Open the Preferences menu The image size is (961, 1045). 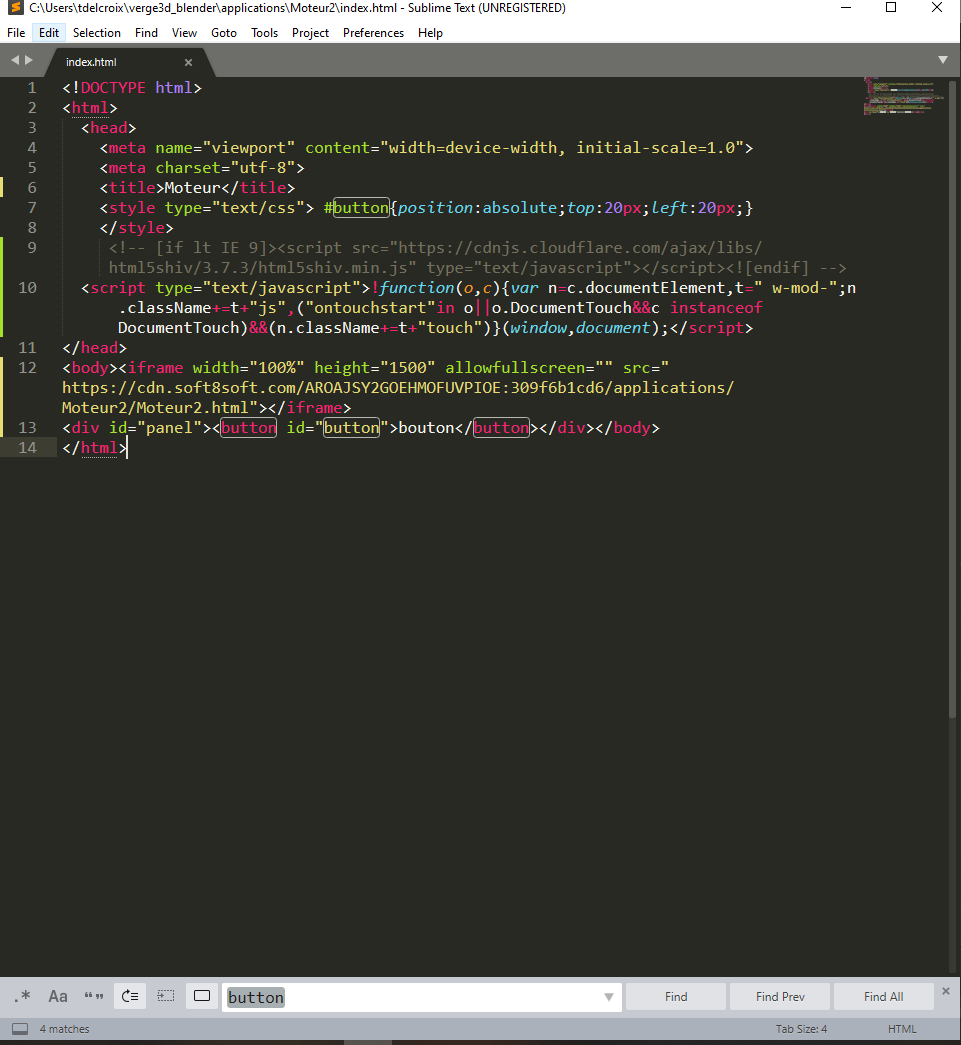373,33
